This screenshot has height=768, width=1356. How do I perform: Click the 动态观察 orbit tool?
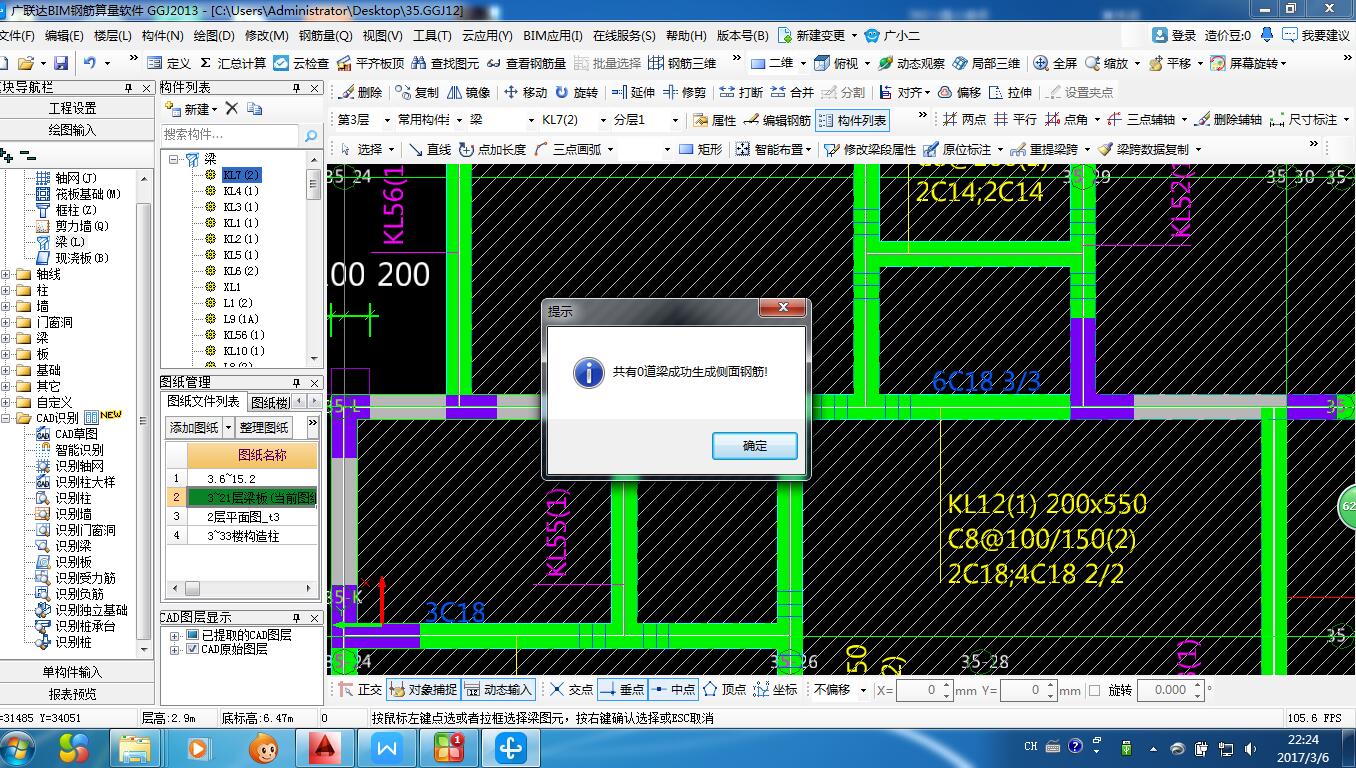tap(911, 63)
